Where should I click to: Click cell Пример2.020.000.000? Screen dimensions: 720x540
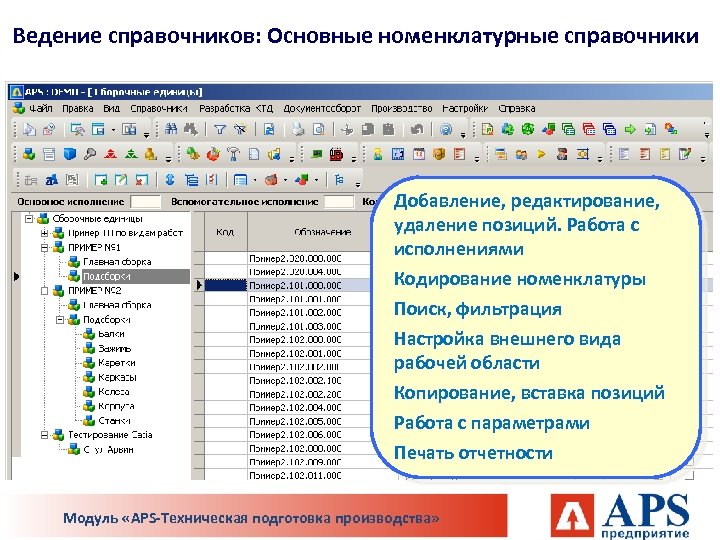click(309, 259)
